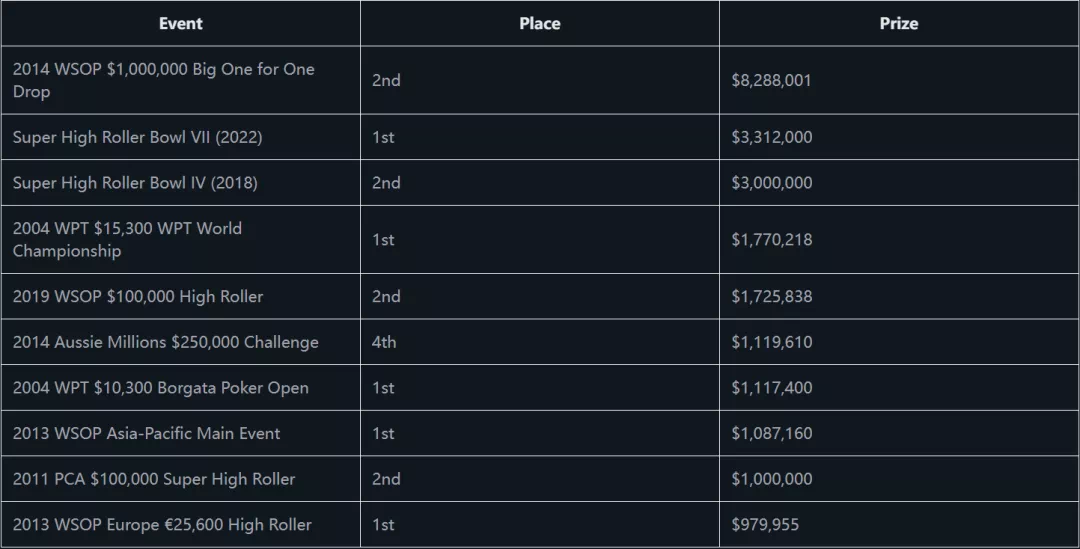Select WSOP Asia-Pacific Main Event cell
This screenshot has height=549, width=1080.
tap(147, 434)
